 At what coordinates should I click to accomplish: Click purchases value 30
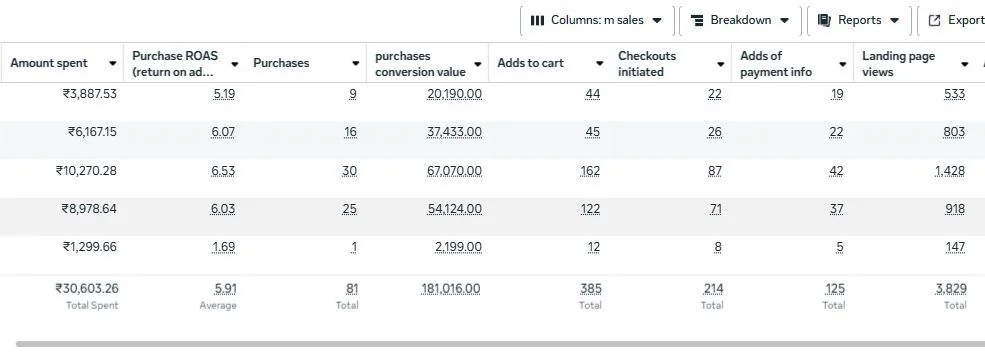(x=349, y=170)
